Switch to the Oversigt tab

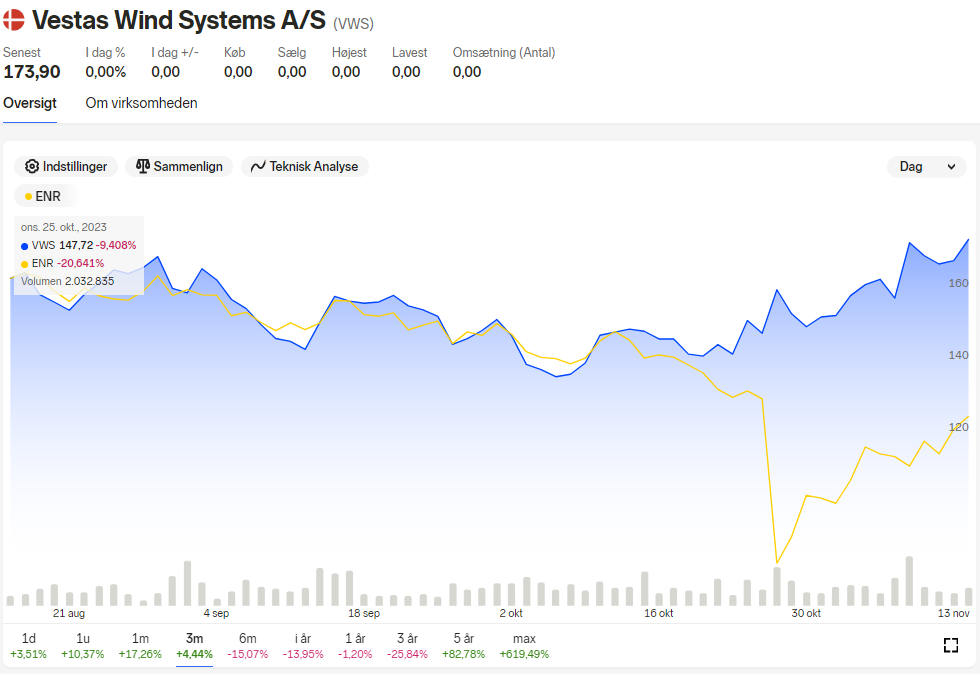(x=30, y=103)
